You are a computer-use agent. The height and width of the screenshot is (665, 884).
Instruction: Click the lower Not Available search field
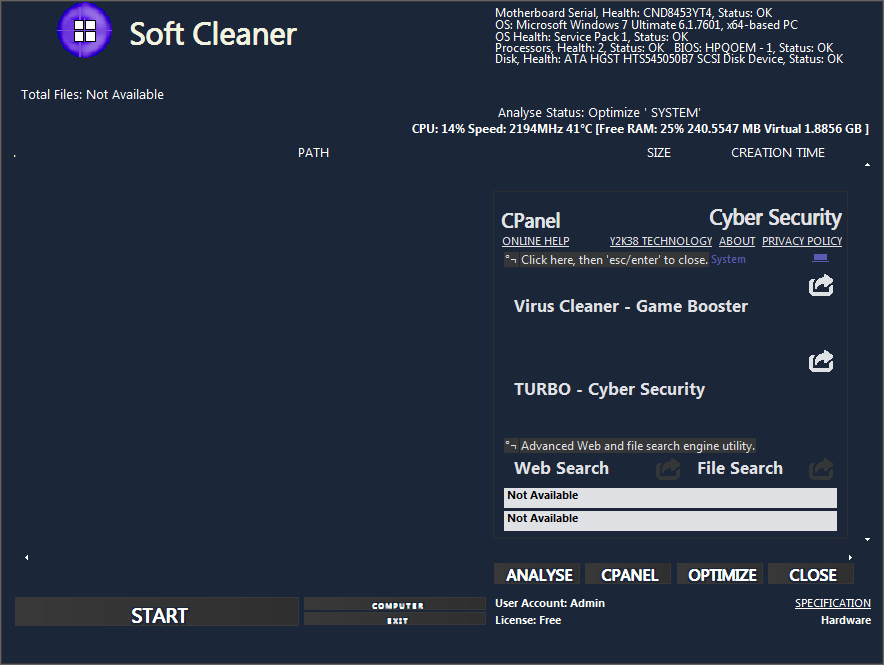coord(670,521)
